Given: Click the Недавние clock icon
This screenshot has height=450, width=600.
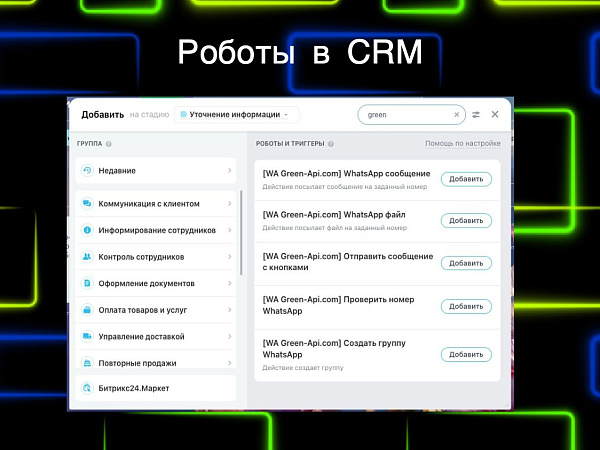Looking at the screenshot, I should (87, 170).
